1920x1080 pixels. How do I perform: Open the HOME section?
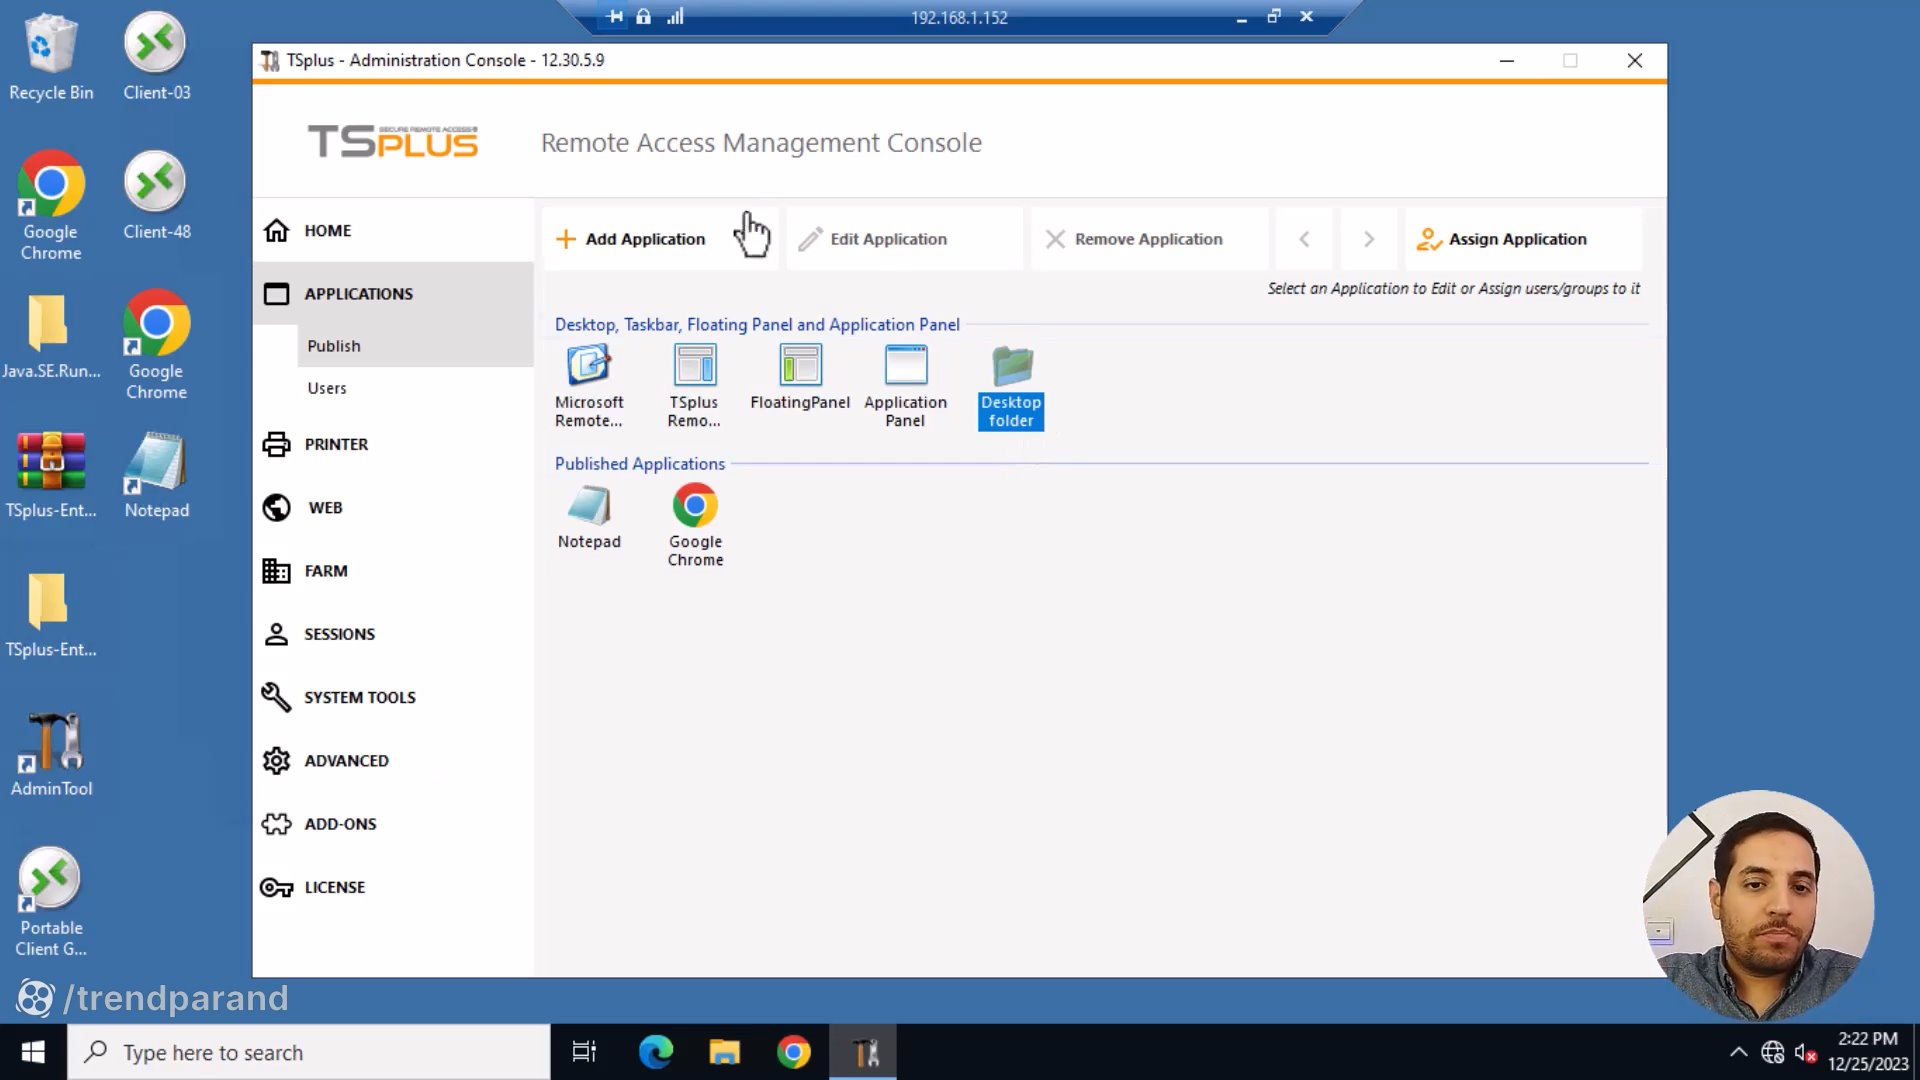click(393, 231)
